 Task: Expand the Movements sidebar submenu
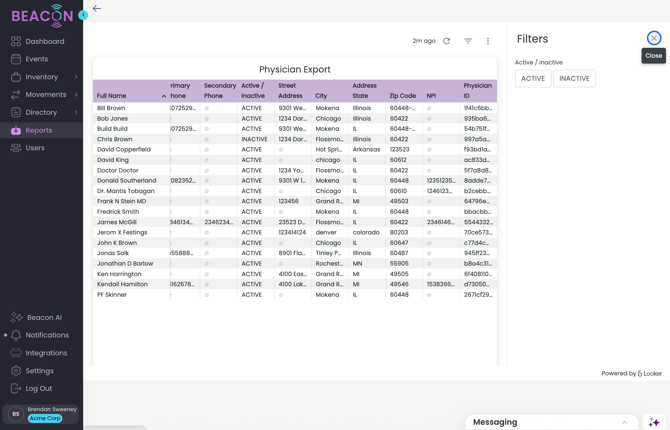click(x=76, y=95)
